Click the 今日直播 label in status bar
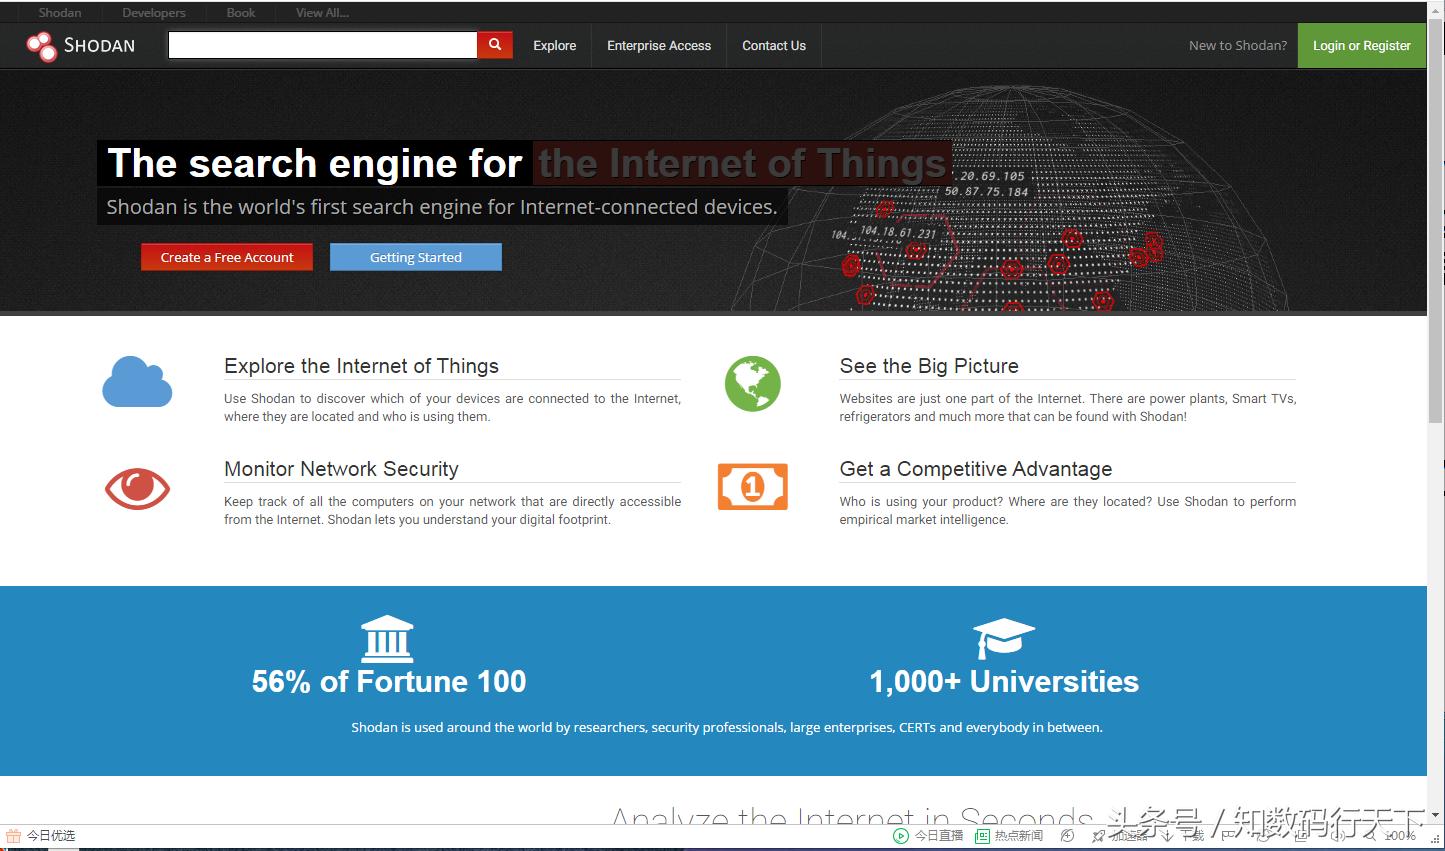1445x851 pixels. pyautogui.click(x=939, y=836)
